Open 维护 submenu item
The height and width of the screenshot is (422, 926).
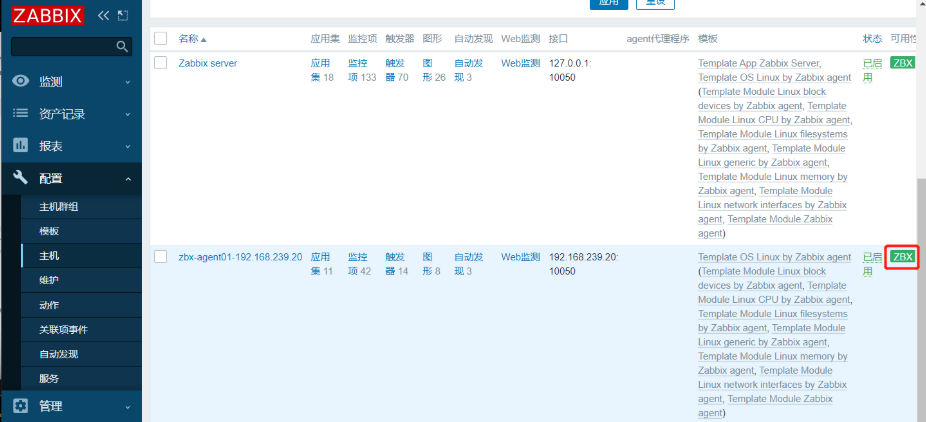click(49, 280)
